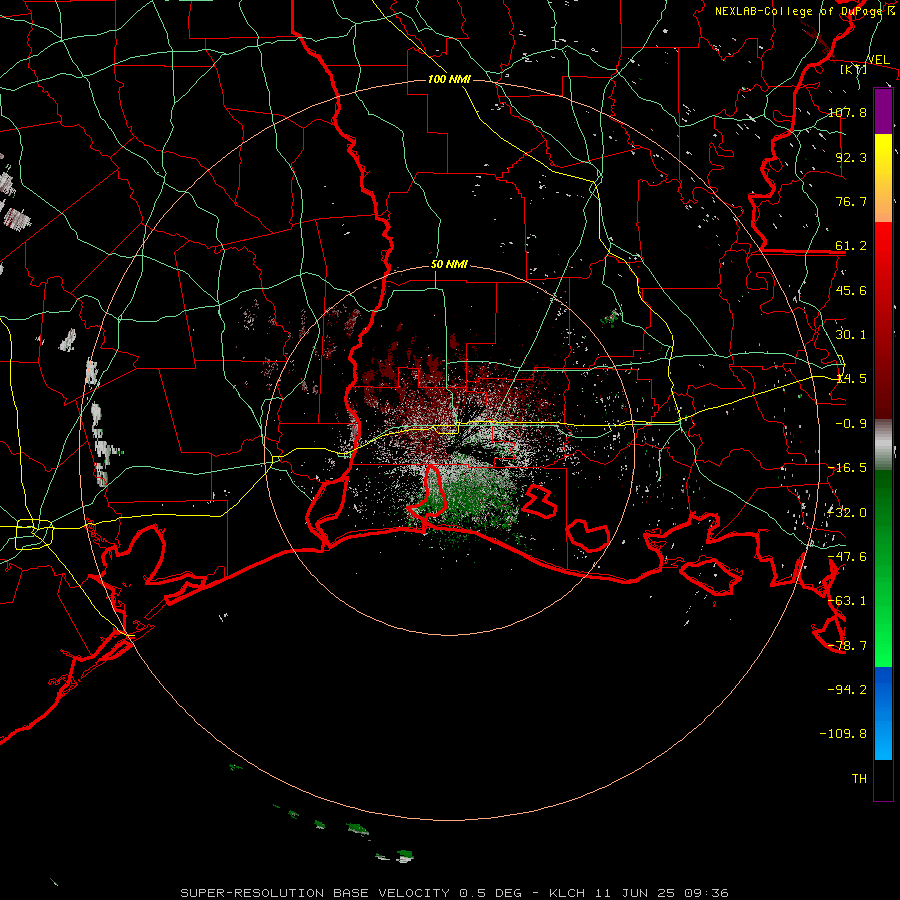This screenshot has width=900, height=900.
Task: Click the 14.5 scale value
Action: click(x=851, y=378)
